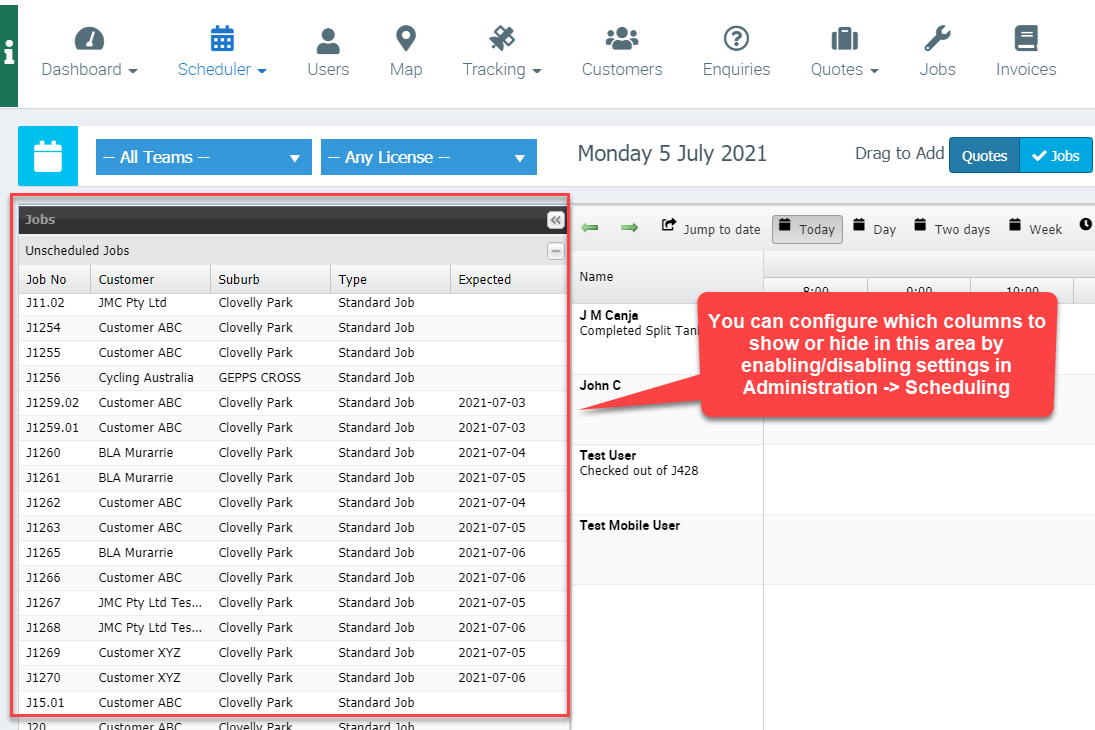
Task: Click the Today button
Action: coord(807,229)
